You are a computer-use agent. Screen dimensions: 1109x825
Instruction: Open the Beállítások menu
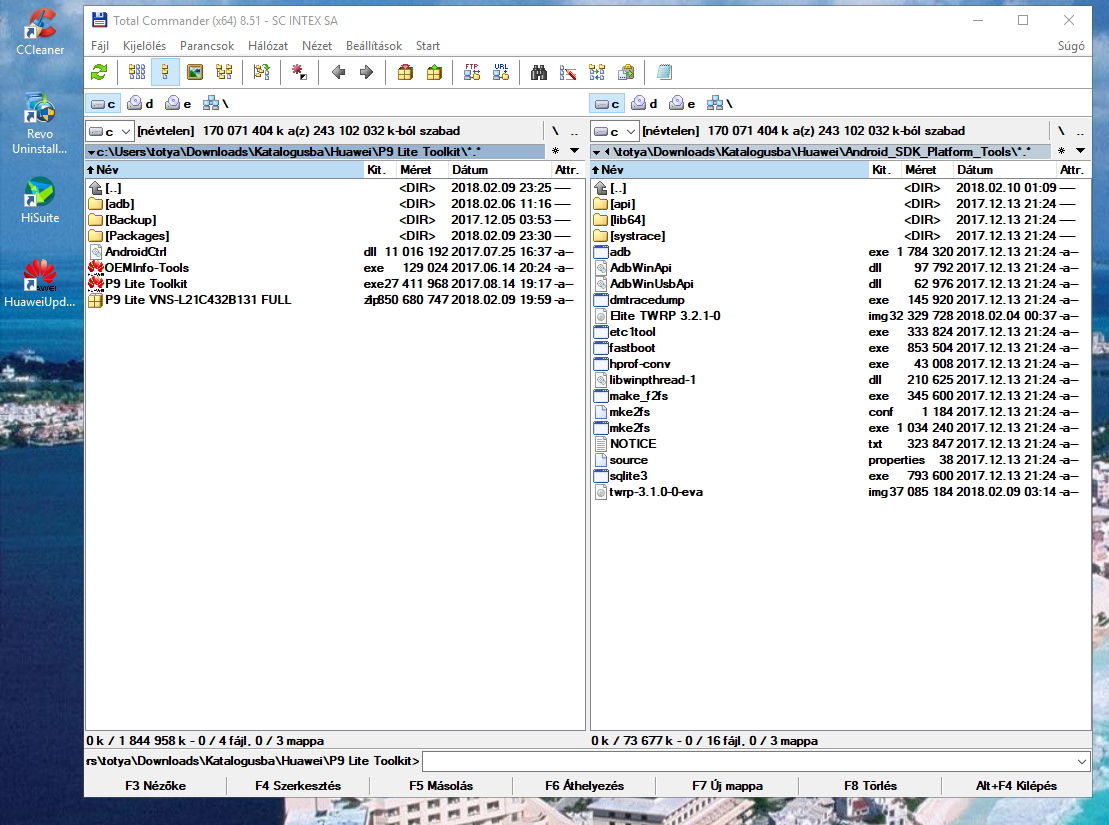[373, 46]
